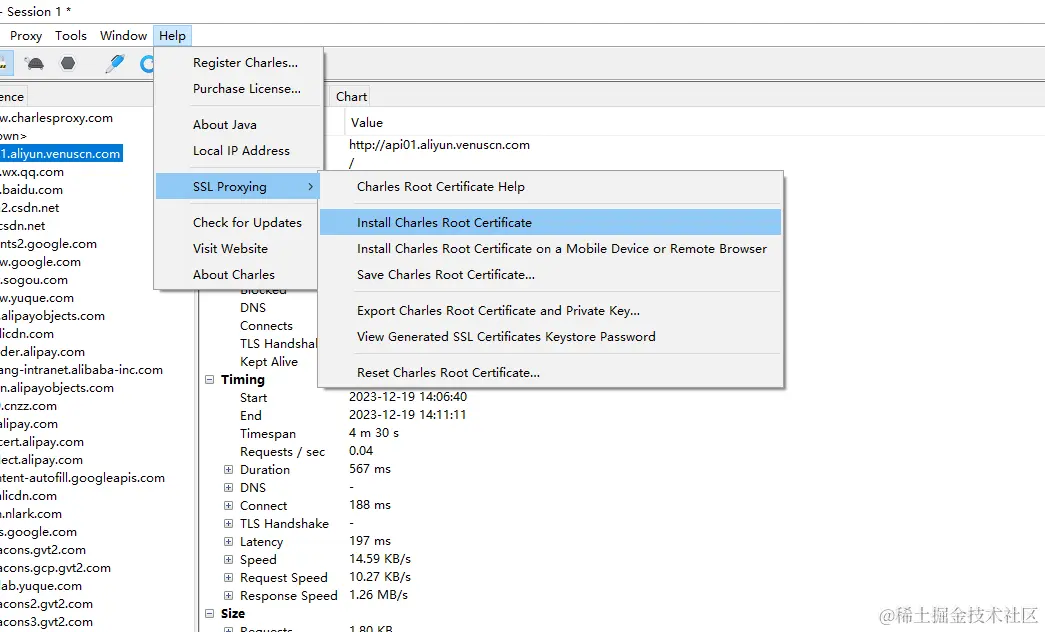Image resolution: width=1045 pixels, height=632 pixels.
Task: Click the Requests / sec row label
Action: tap(283, 452)
